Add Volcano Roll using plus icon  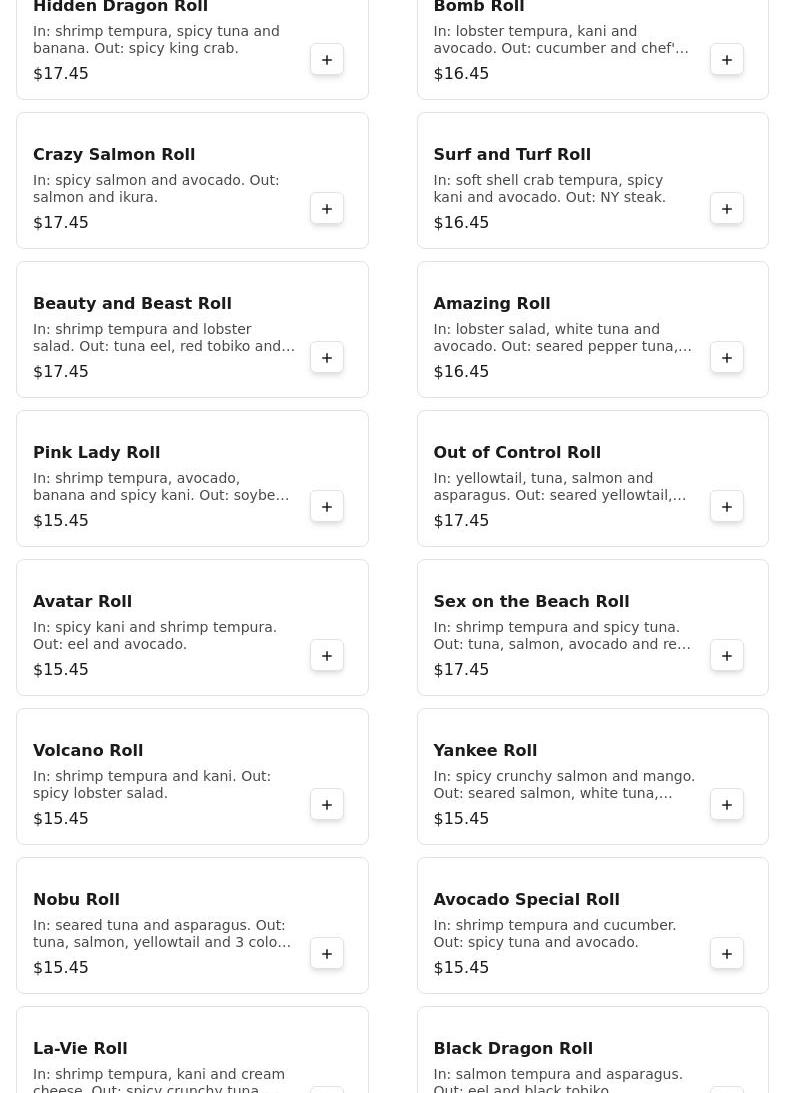(327, 805)
